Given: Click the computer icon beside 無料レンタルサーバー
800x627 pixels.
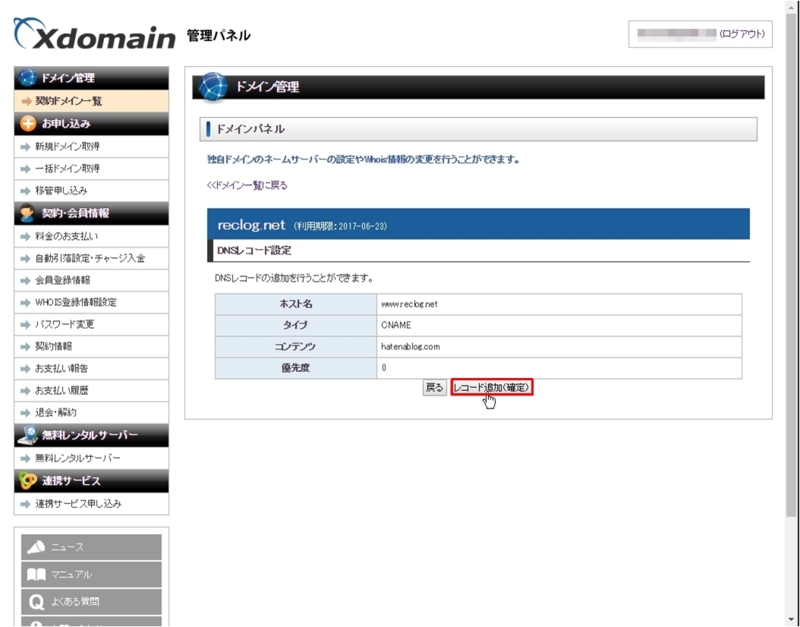Looking at the screenshot, I should point(28,436).
